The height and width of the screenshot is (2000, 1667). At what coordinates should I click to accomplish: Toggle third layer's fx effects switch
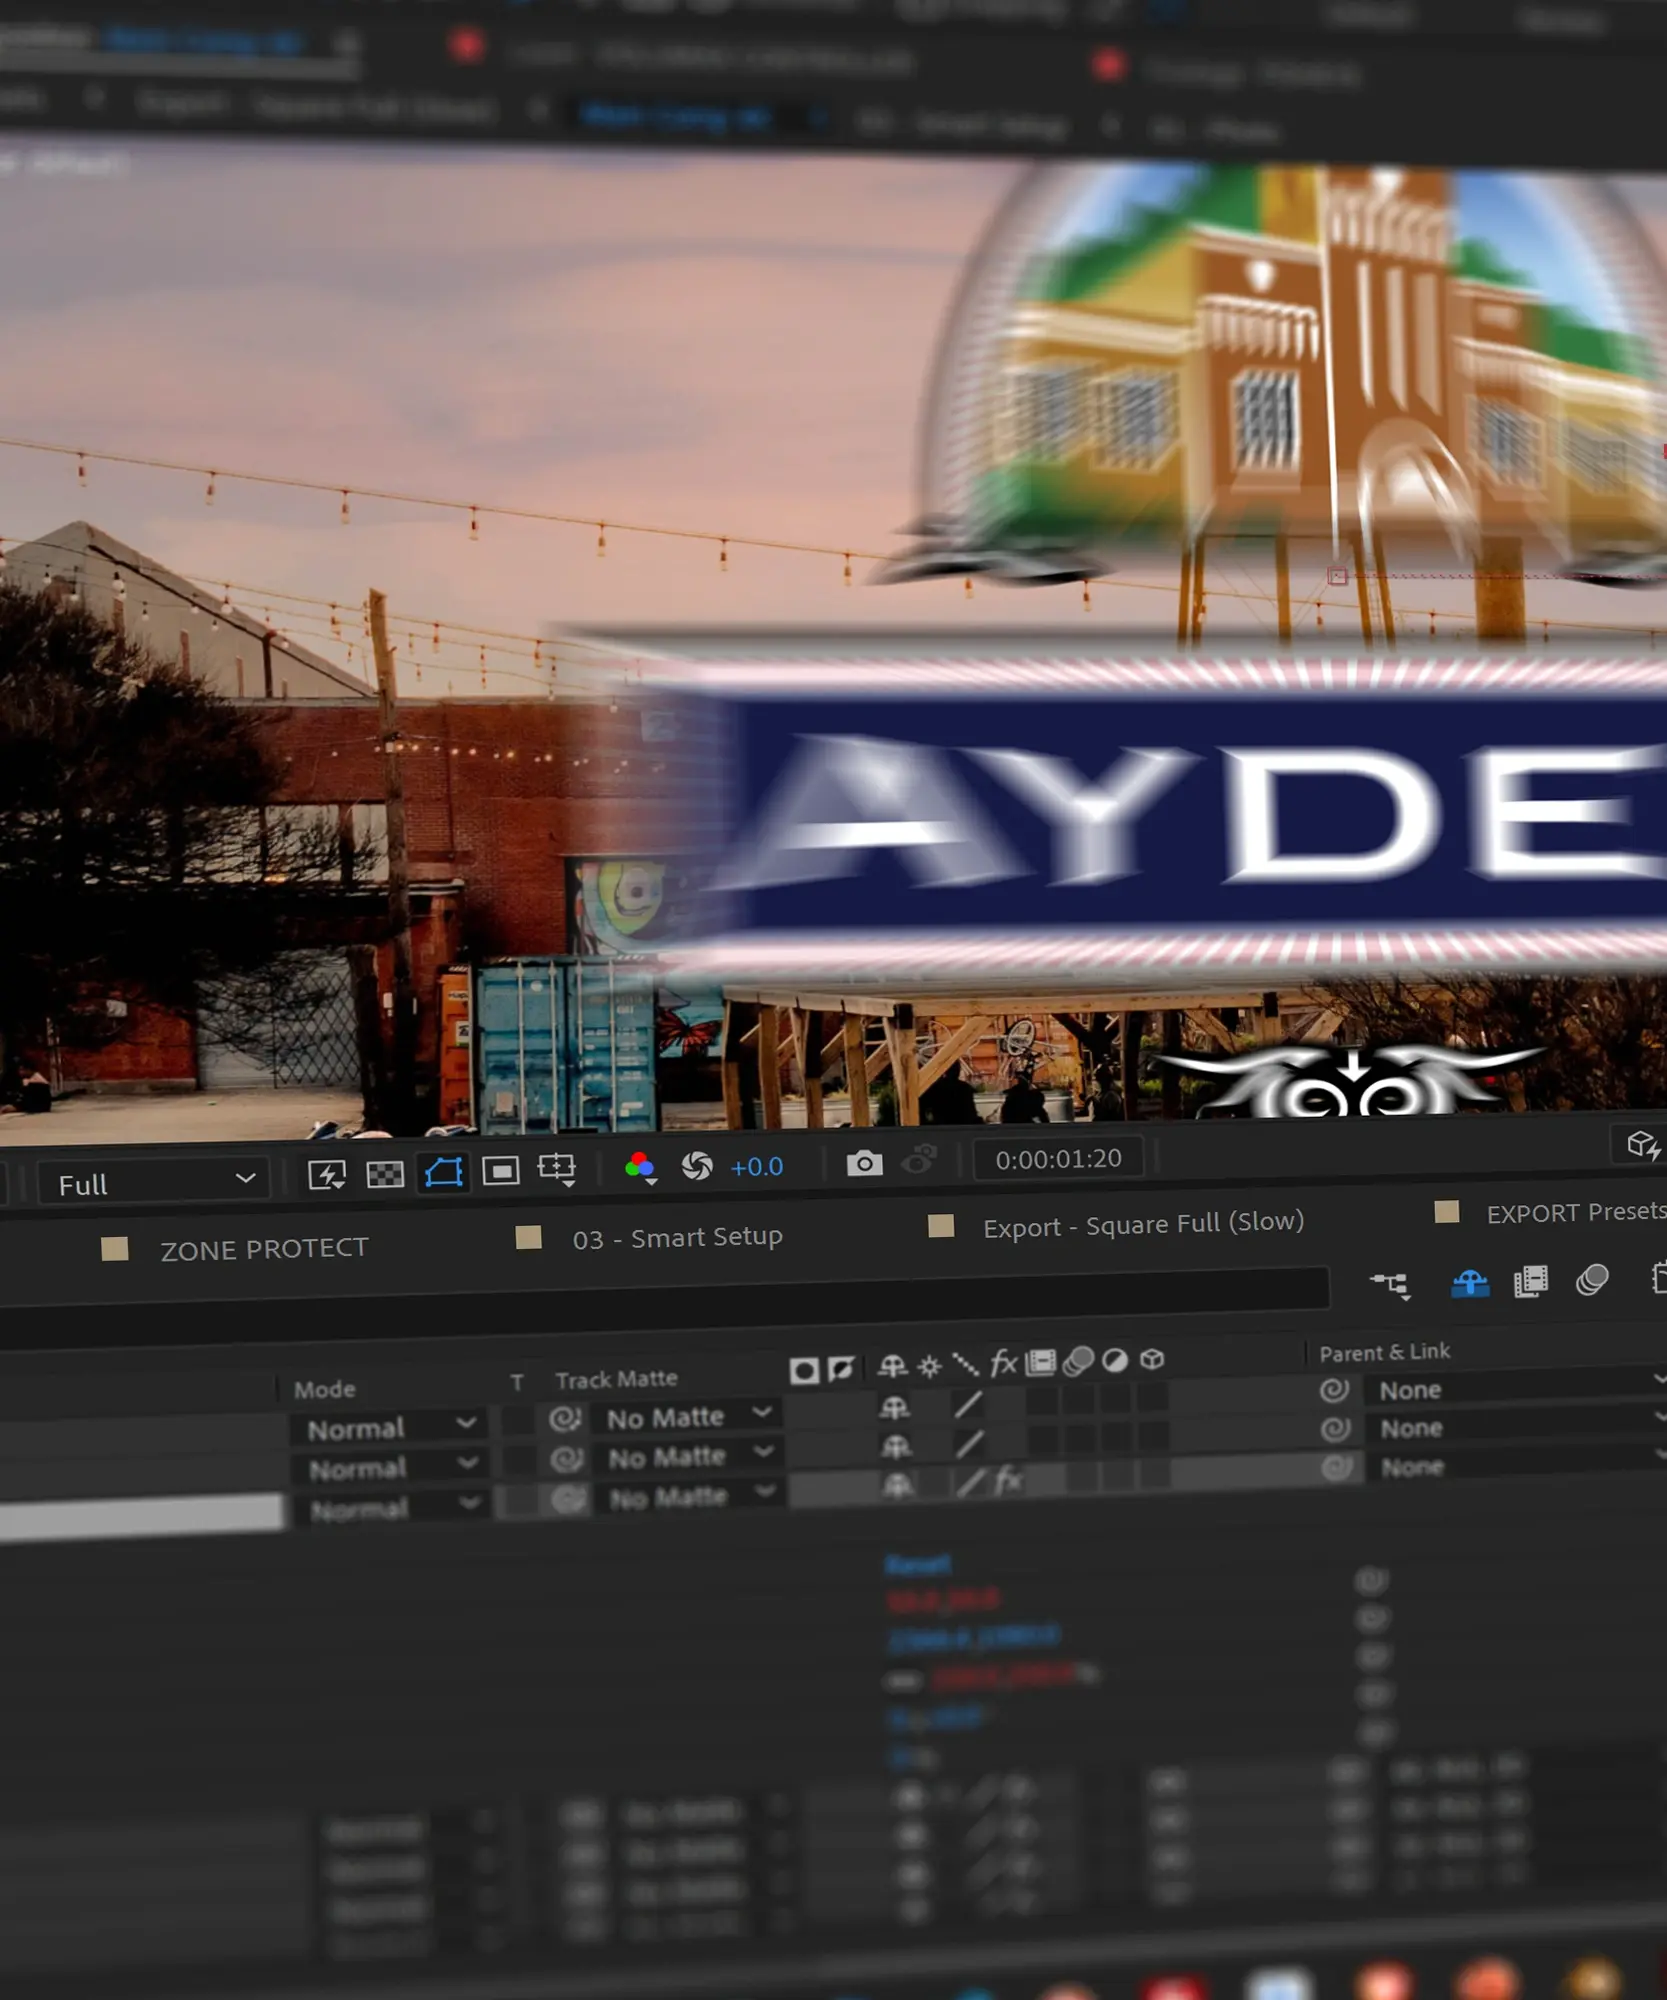point(1007,1479)
